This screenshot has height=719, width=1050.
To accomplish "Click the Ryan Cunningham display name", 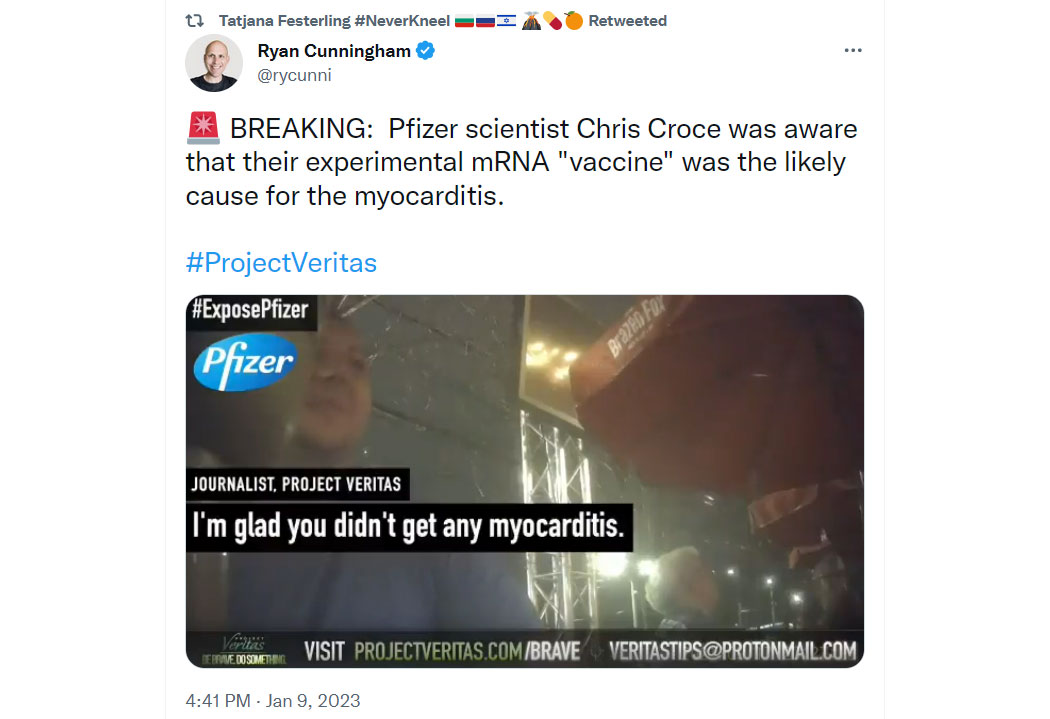I will point(333,51).
